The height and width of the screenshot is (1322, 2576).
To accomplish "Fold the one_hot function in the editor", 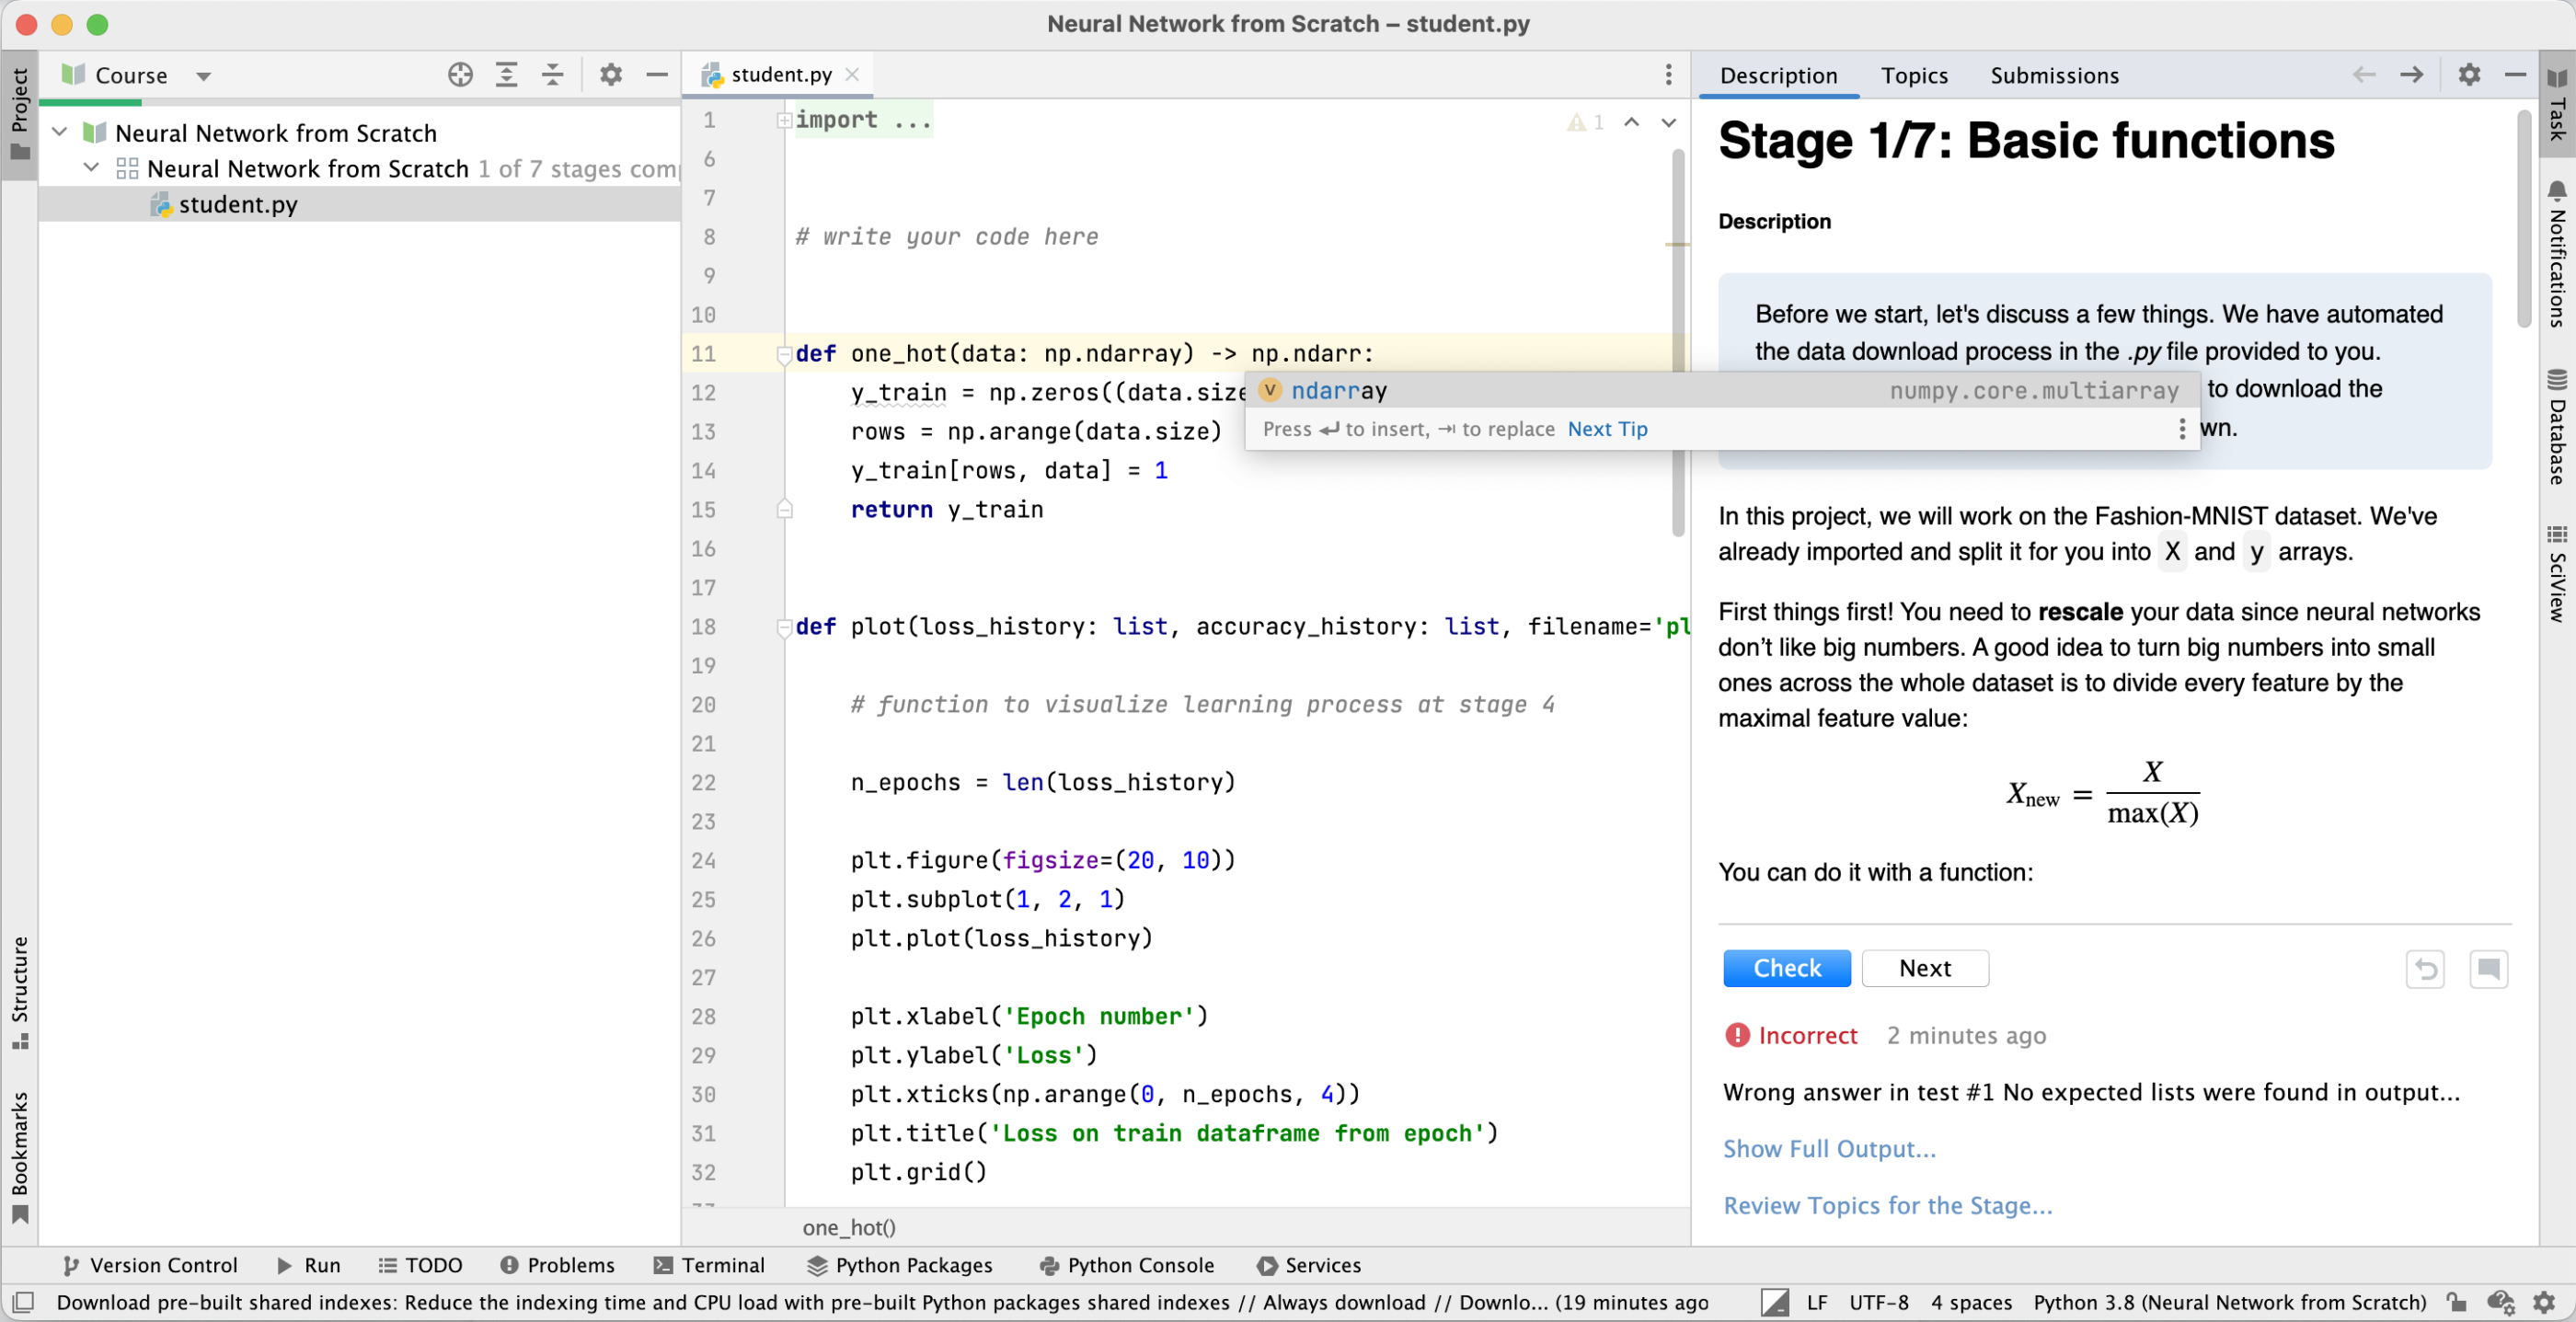I will (785, 354).
